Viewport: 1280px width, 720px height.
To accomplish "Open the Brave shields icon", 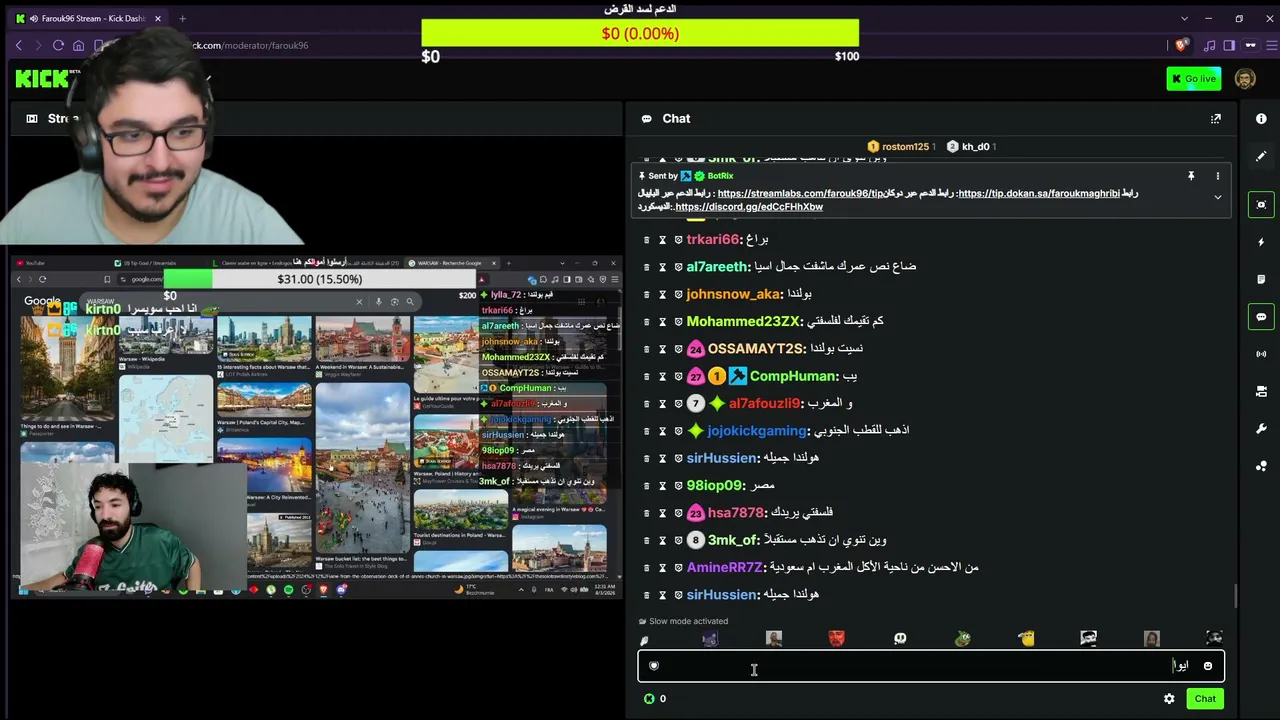I will (1182, 45).
